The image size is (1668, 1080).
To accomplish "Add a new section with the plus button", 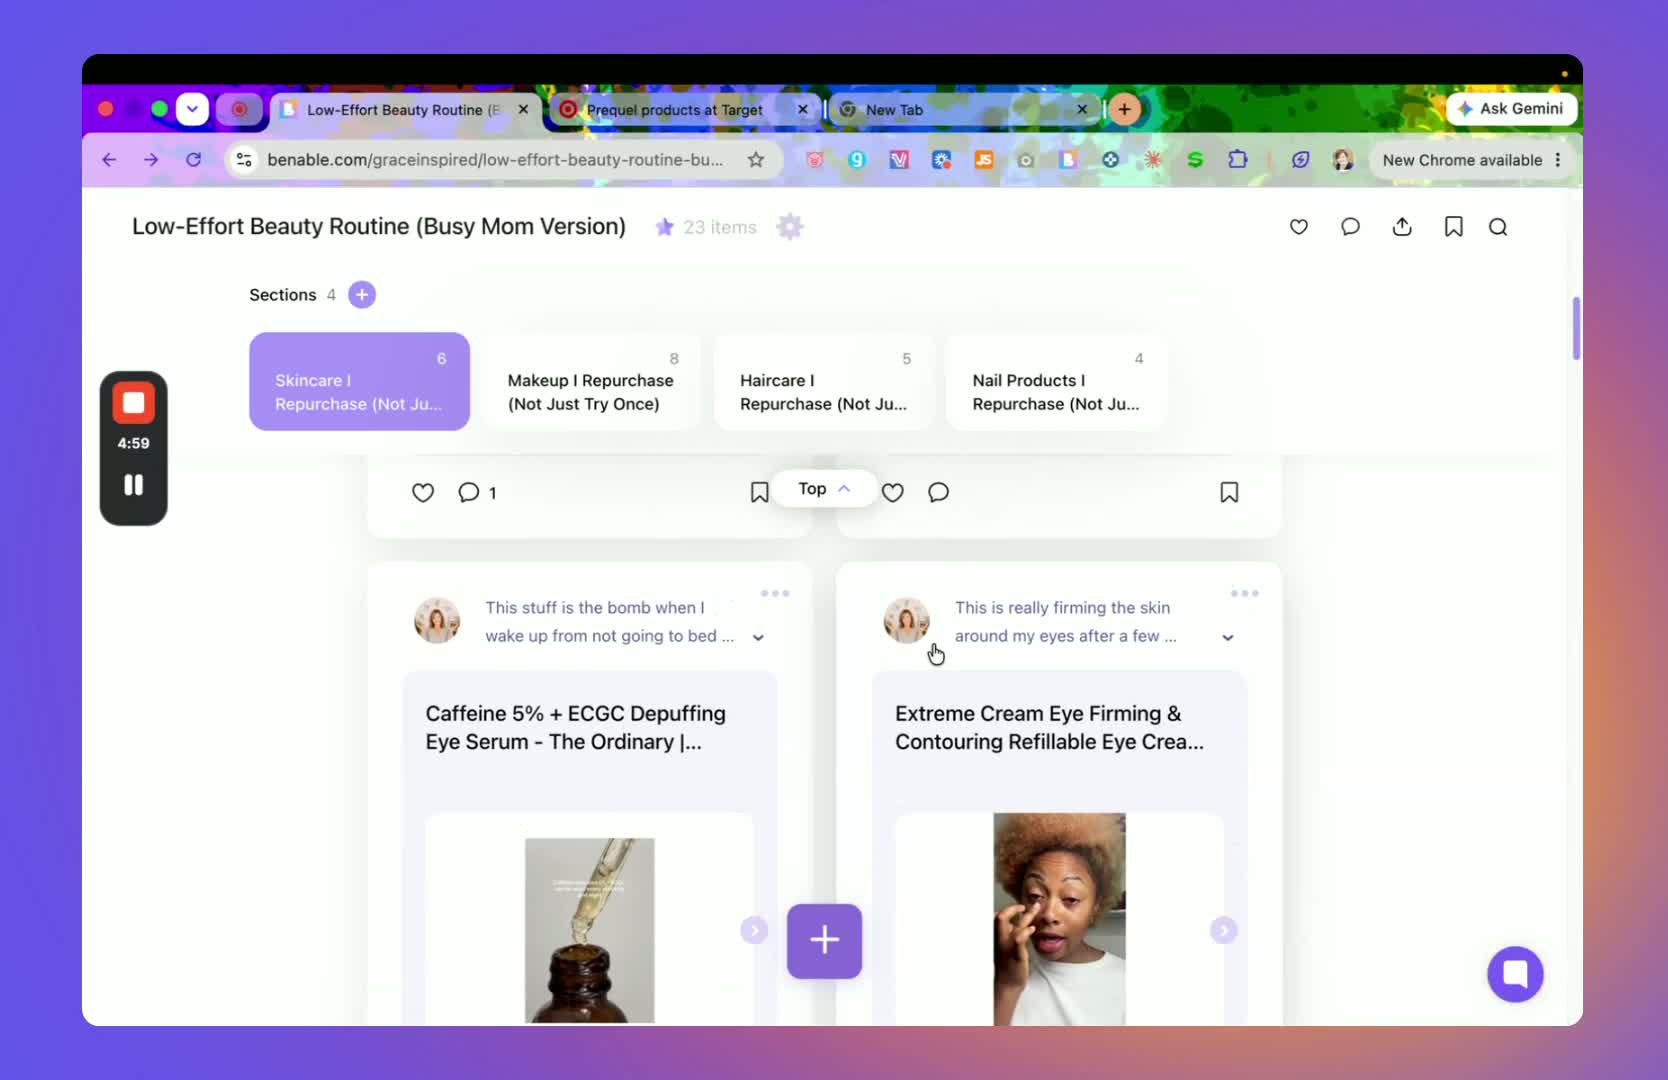I will 362,295.
